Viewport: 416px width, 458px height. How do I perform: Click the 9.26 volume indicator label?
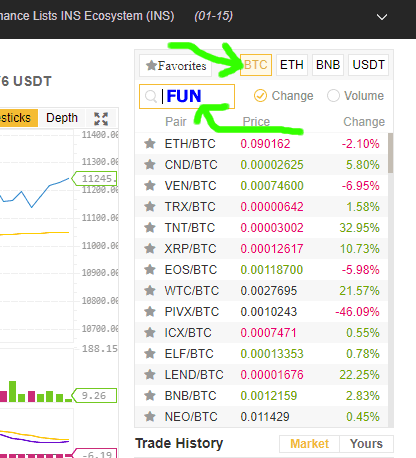(94, 396)
